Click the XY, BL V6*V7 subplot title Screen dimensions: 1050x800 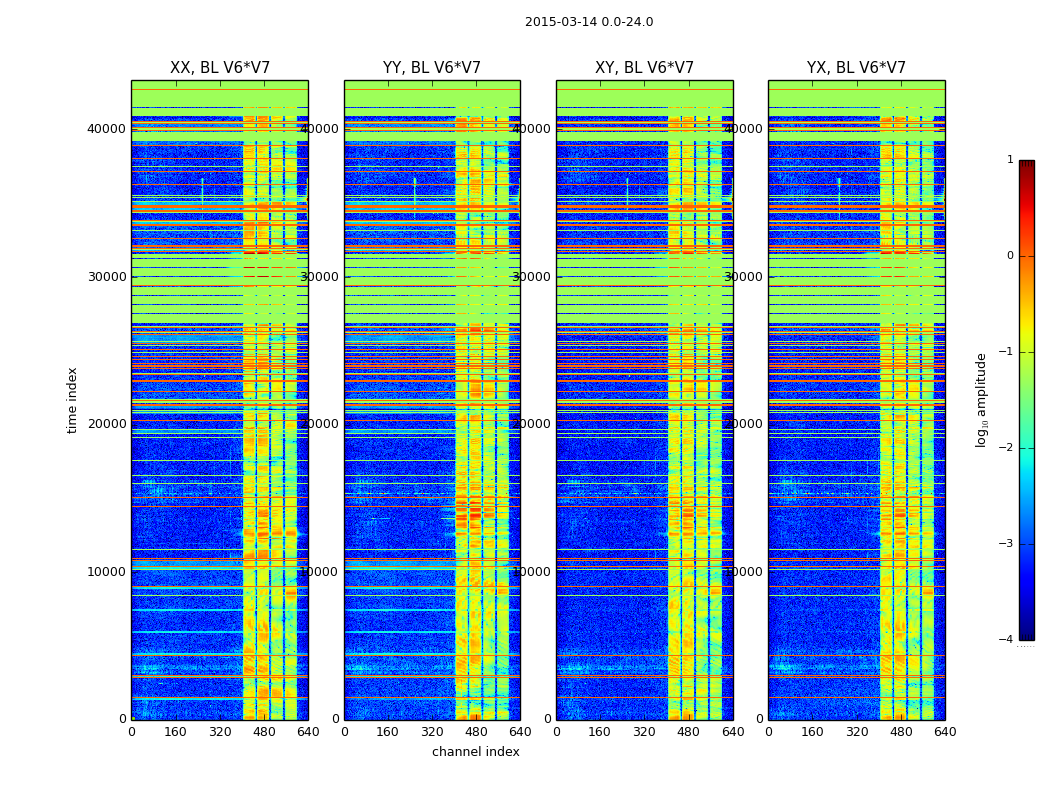click(x=644, y=68)
